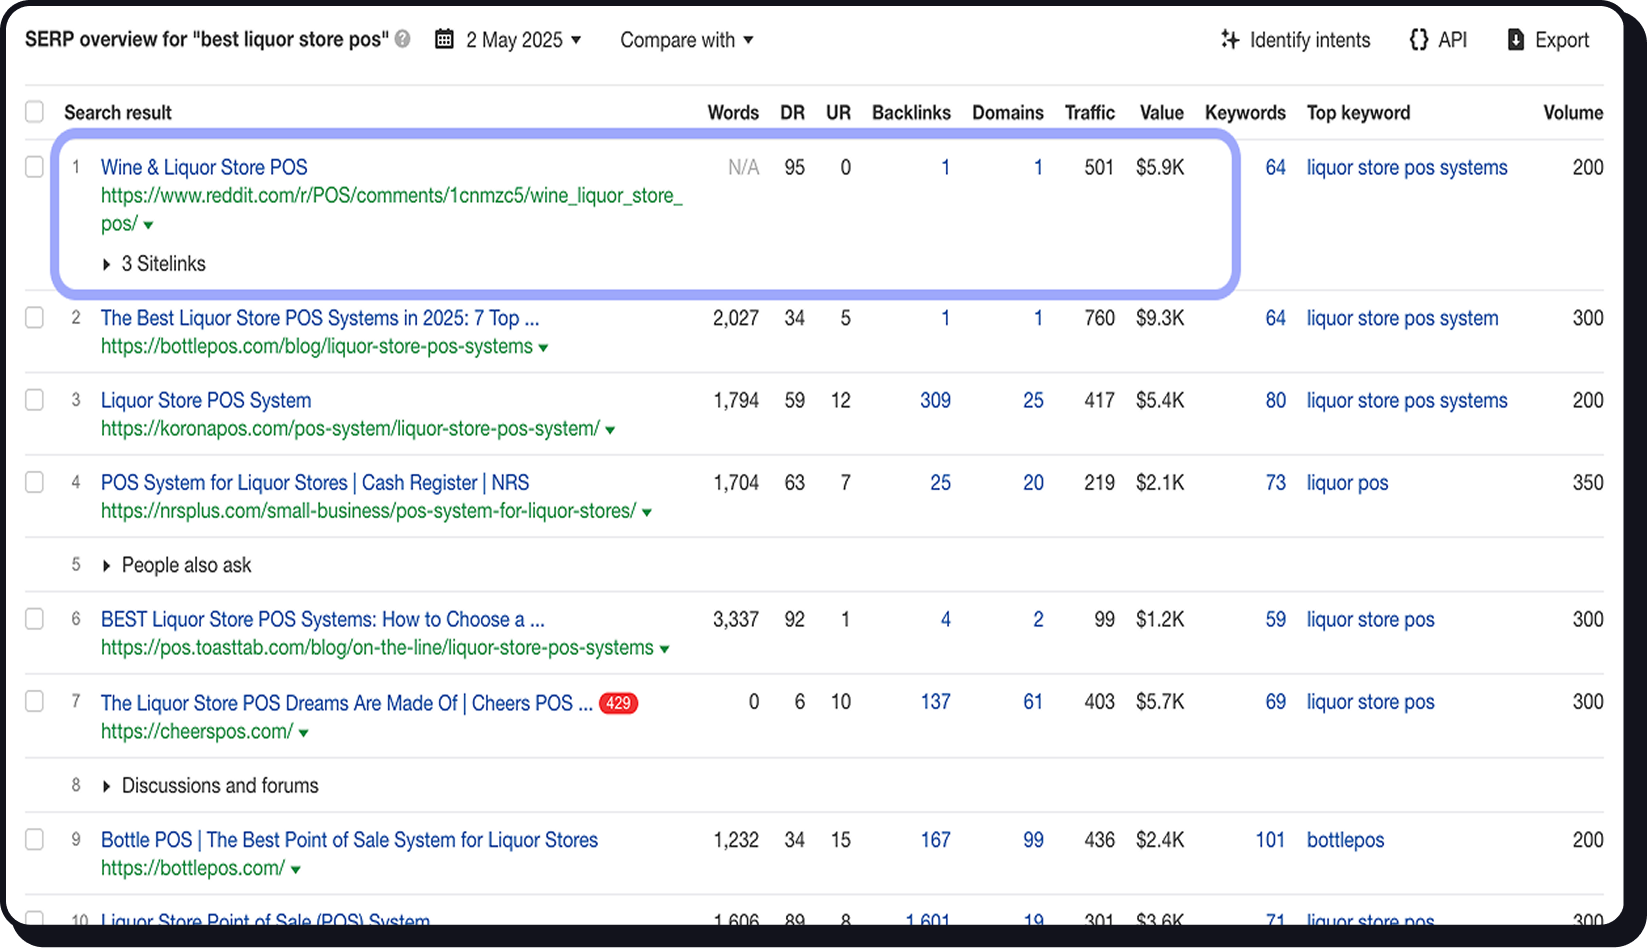Viewport: 1647px width, 948px height.
Task: Expand the 3 Sitelinks row
Action: pyautogui.click(x=154, y=264)
